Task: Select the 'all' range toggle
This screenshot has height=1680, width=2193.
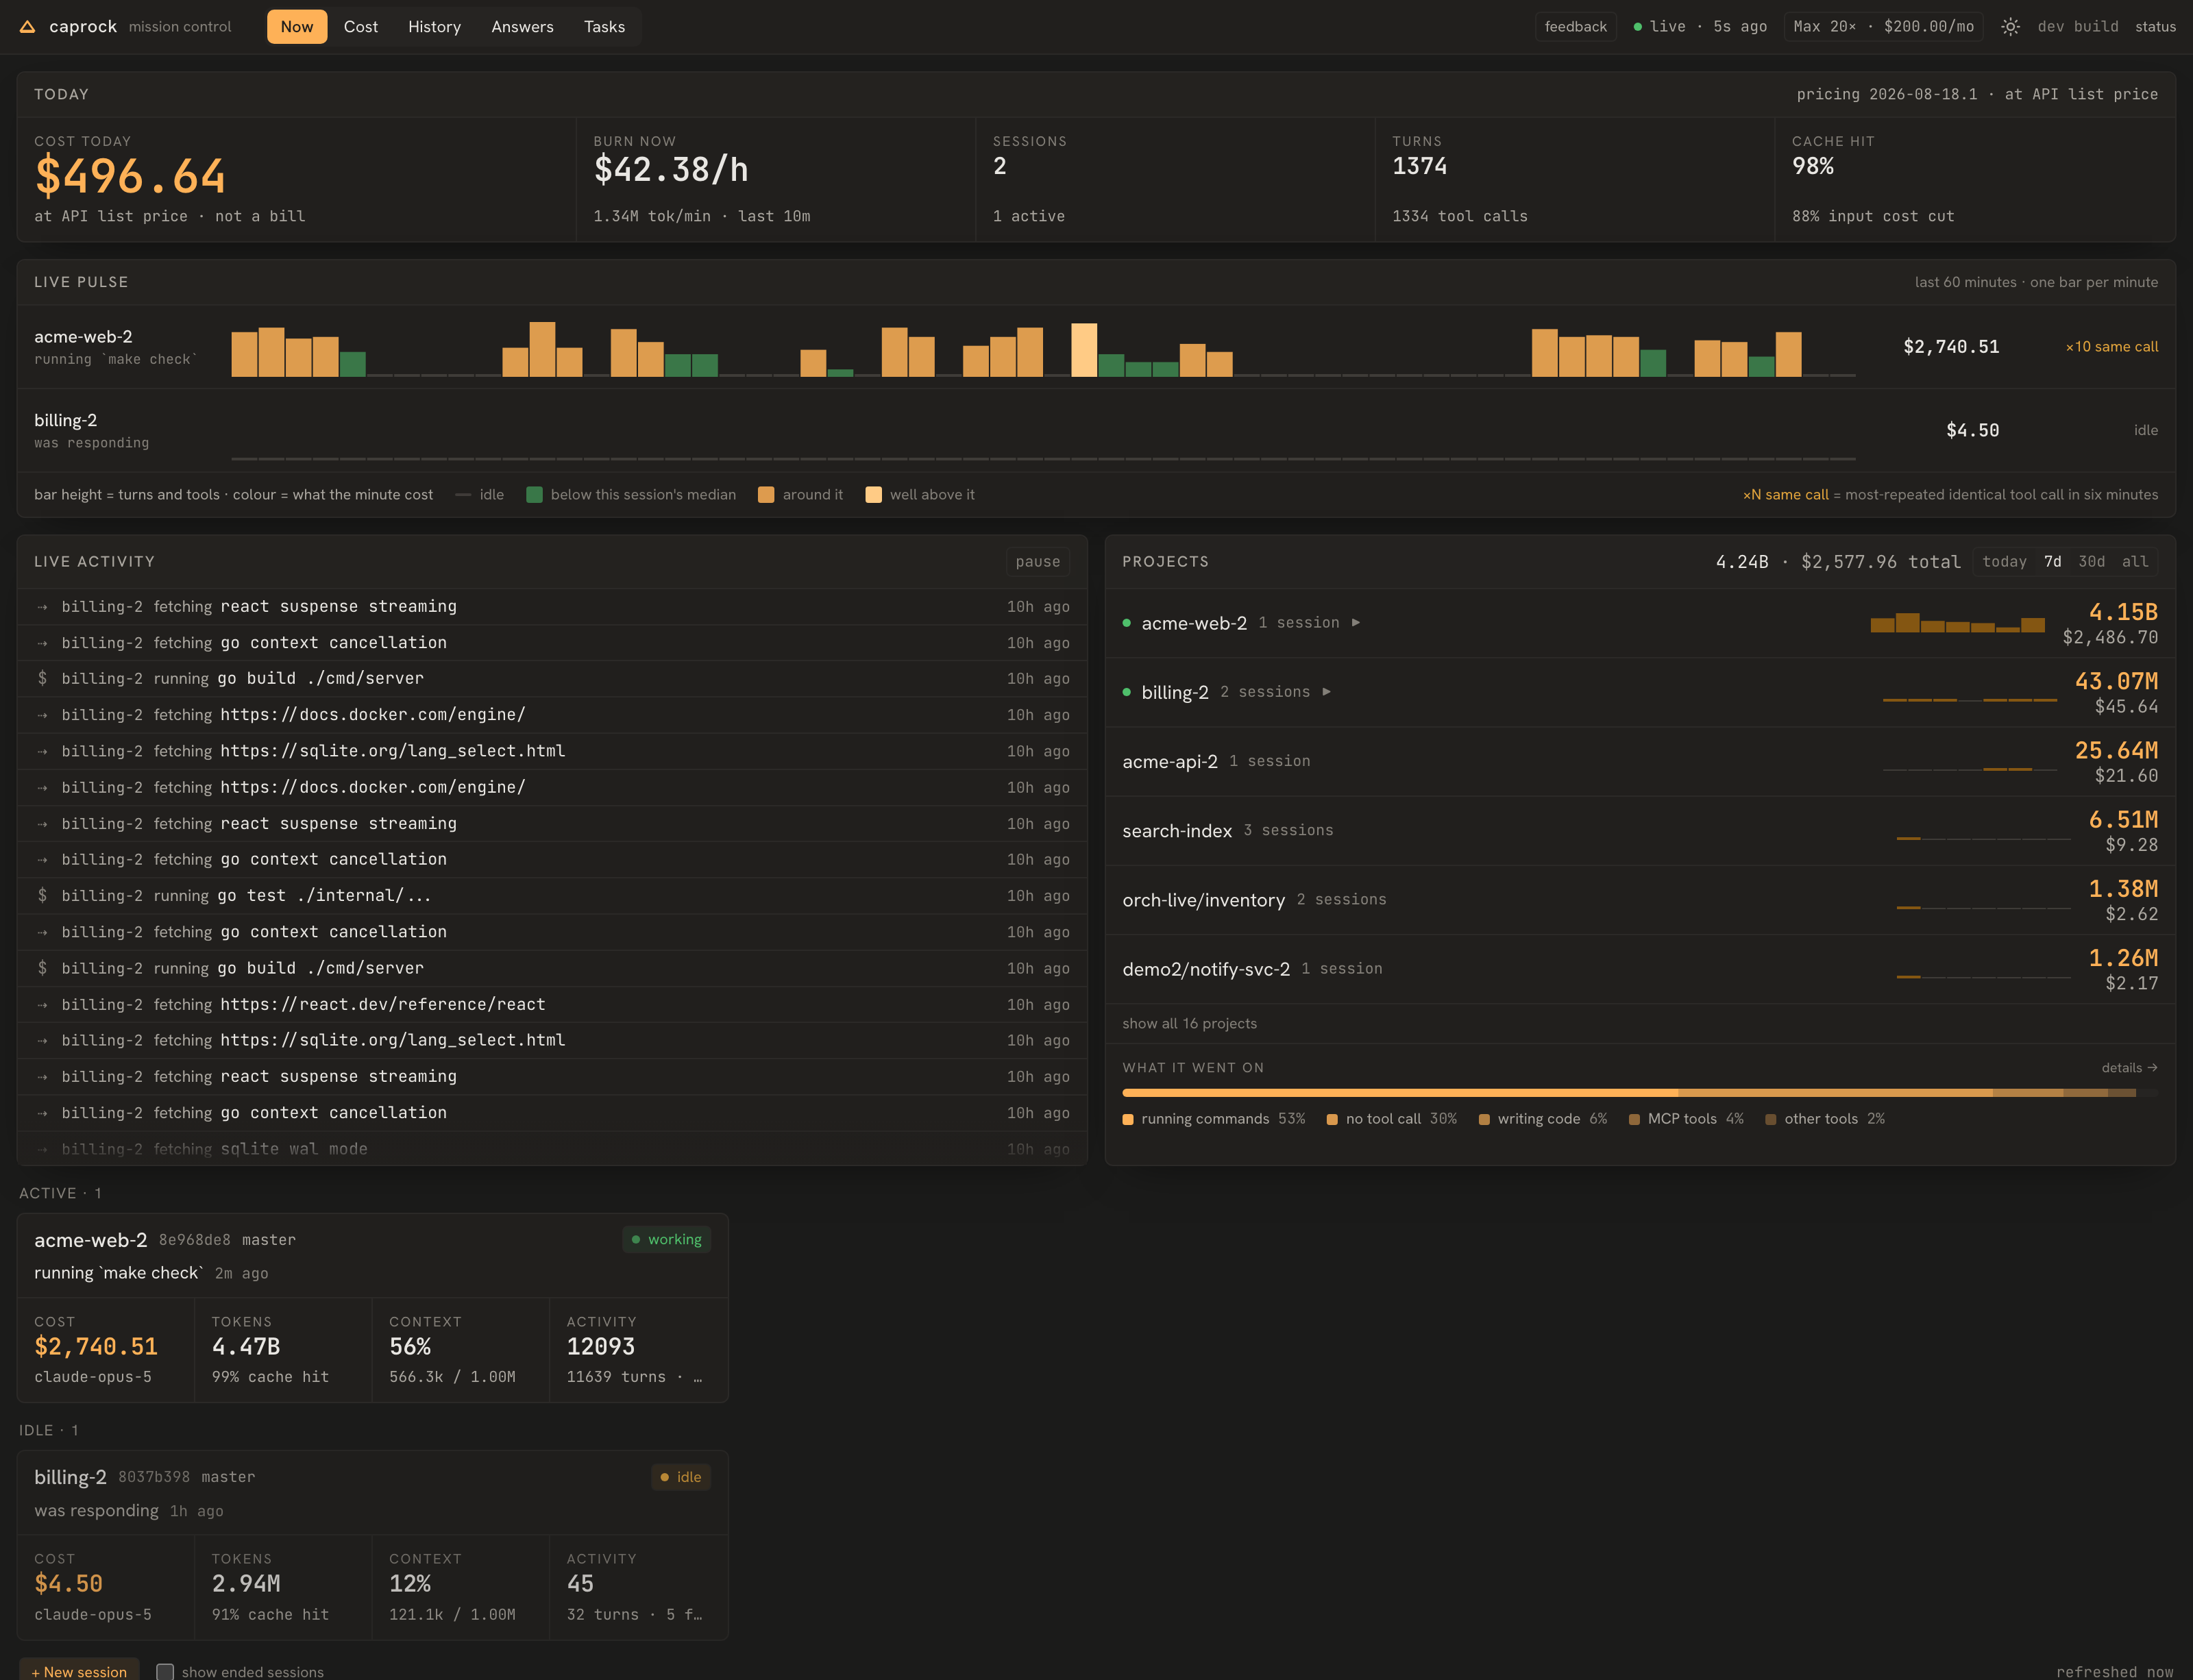Action: (x=2135, y=562)
